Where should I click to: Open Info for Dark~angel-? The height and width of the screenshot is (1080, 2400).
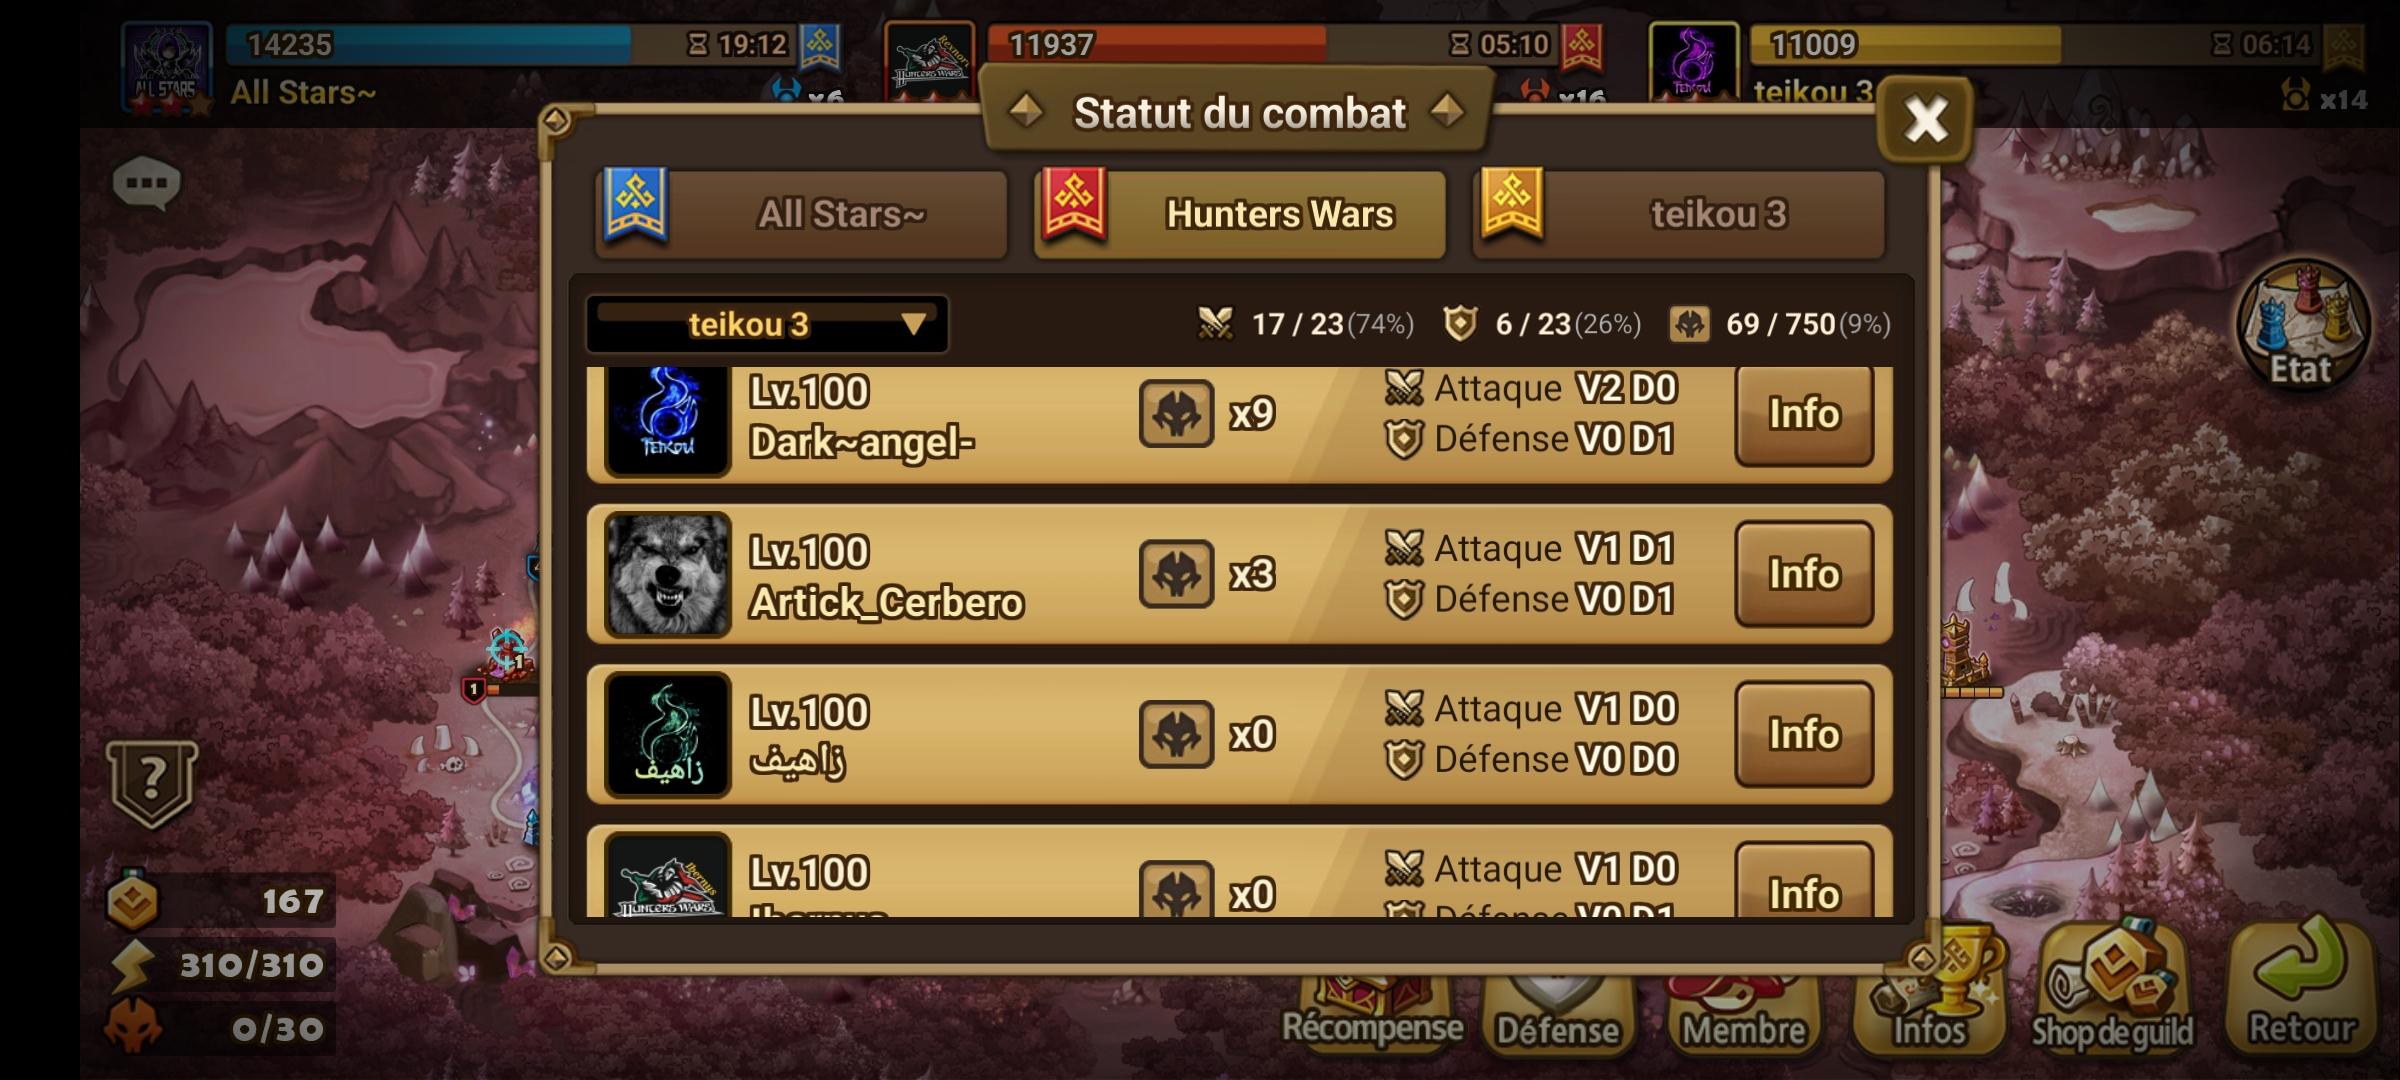(1804, 414)
